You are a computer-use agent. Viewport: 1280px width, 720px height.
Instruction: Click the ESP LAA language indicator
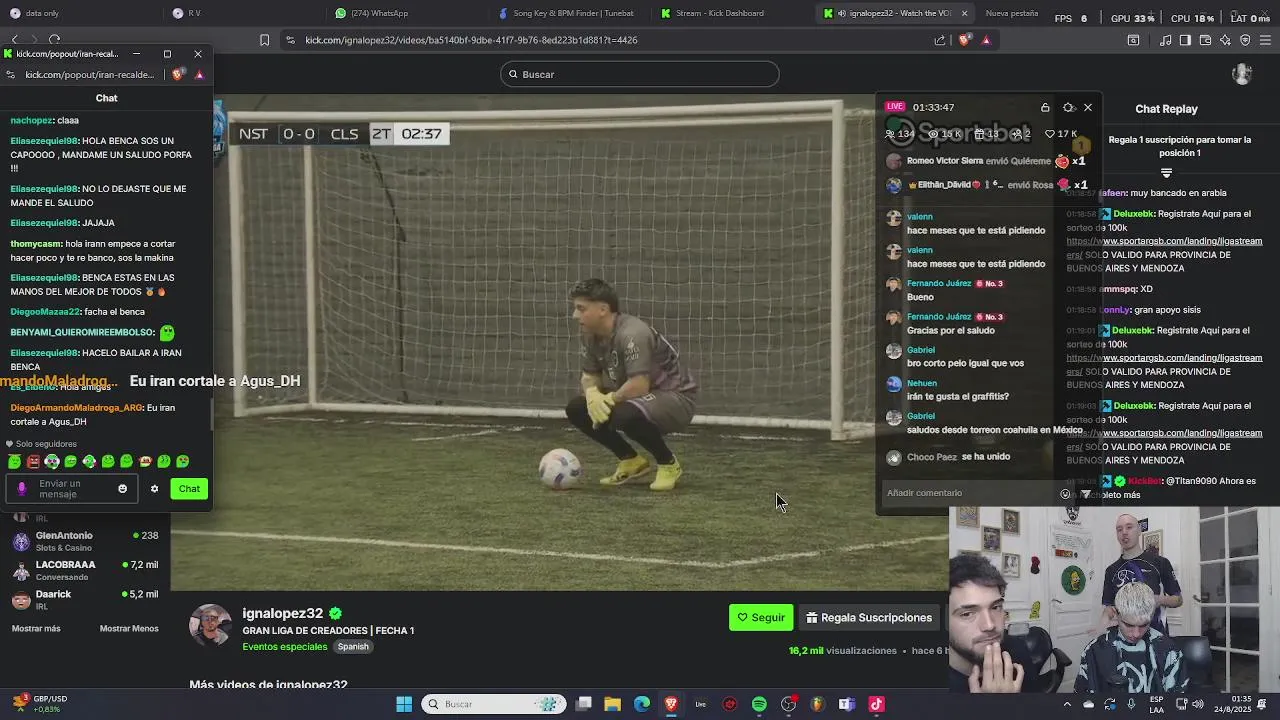point(1156,704)
